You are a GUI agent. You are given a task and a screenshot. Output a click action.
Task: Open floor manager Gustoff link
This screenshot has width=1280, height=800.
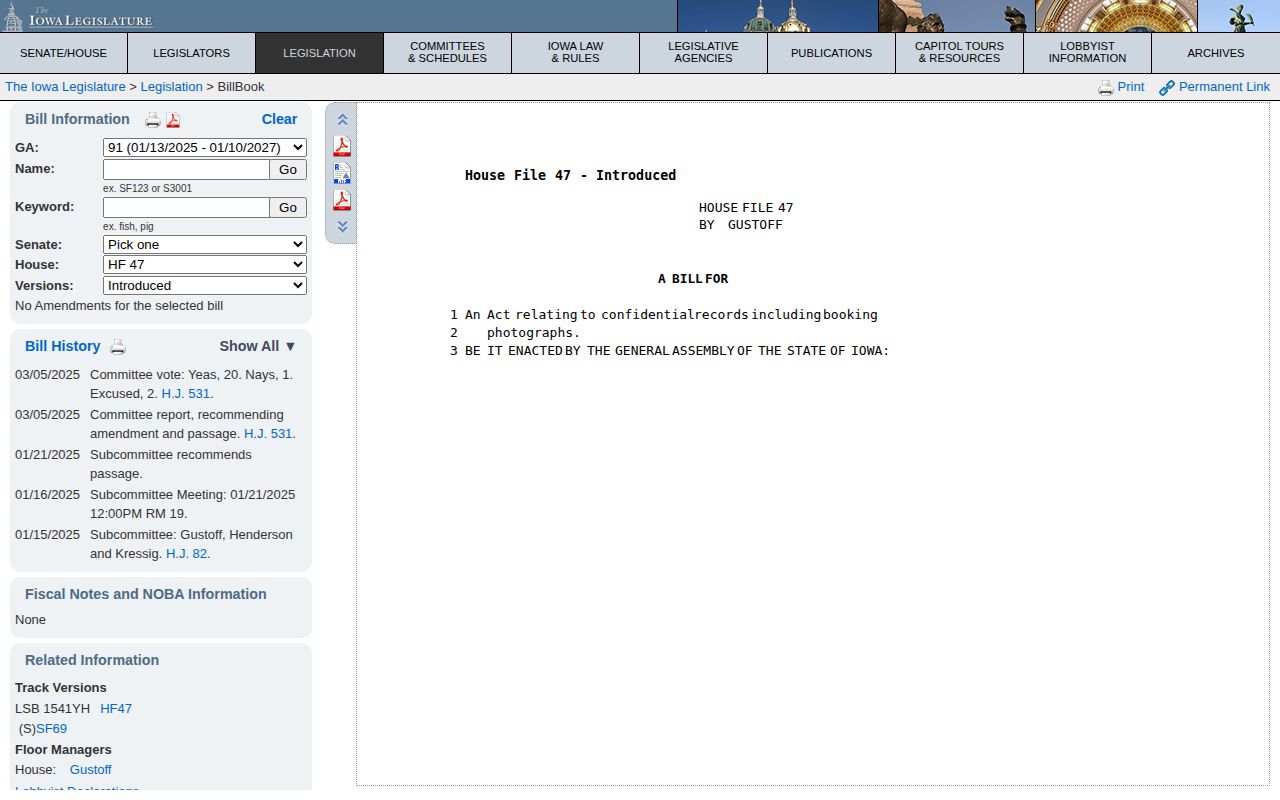click(x=91, y=770)
